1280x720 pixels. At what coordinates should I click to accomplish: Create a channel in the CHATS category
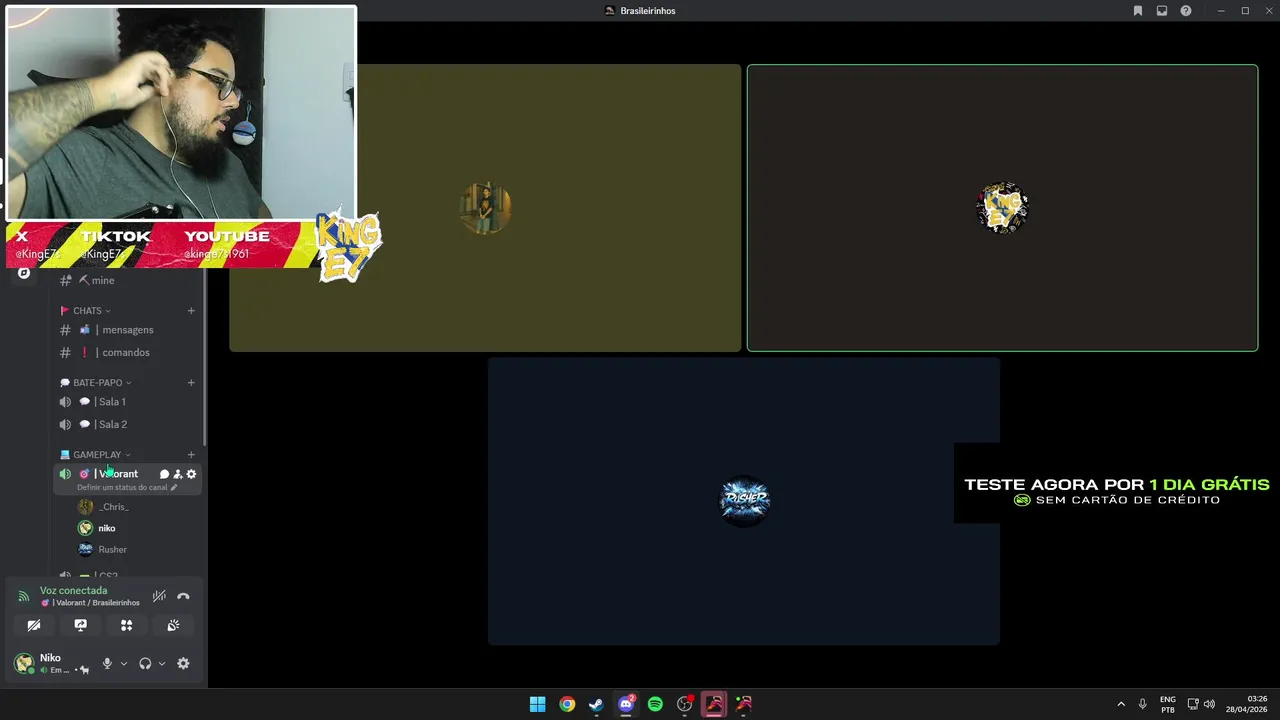[x=191, y=311]
